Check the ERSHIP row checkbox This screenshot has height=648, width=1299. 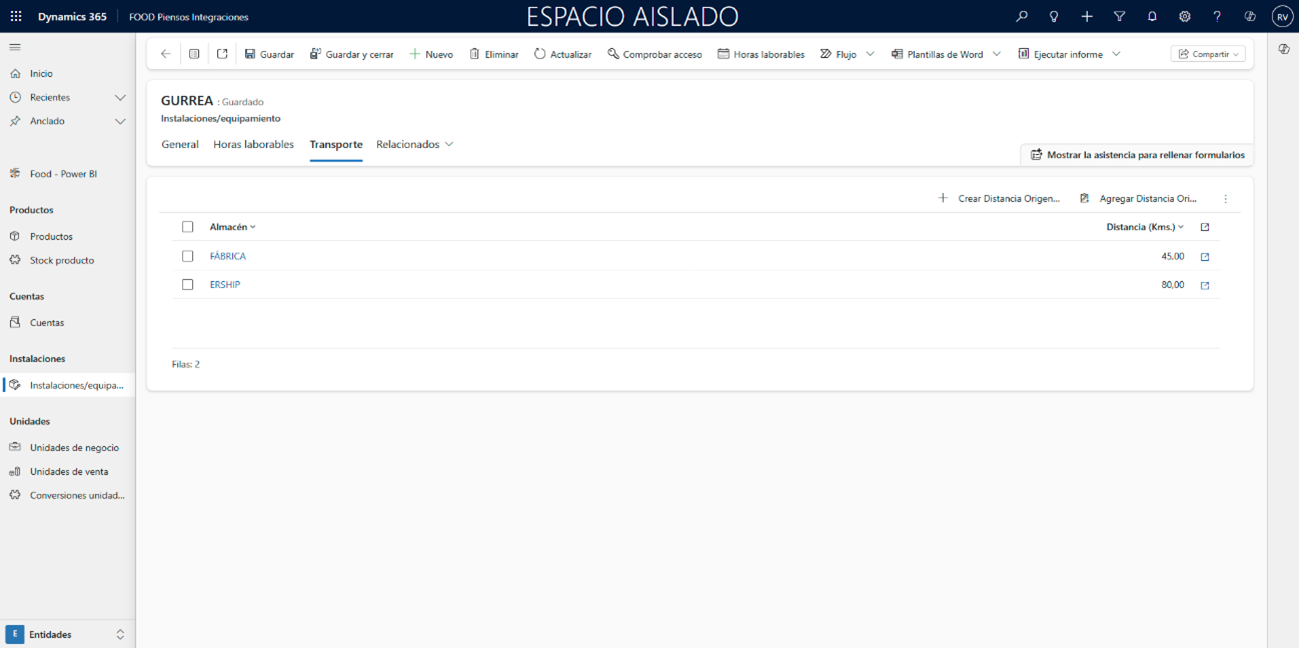187,285
